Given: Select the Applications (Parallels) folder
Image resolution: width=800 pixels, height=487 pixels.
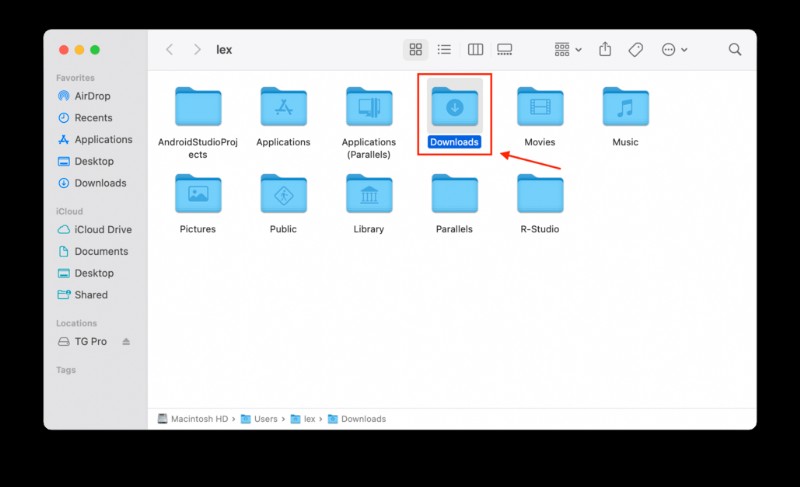Looking at the screenshot, I should click(x=369, y=107).
